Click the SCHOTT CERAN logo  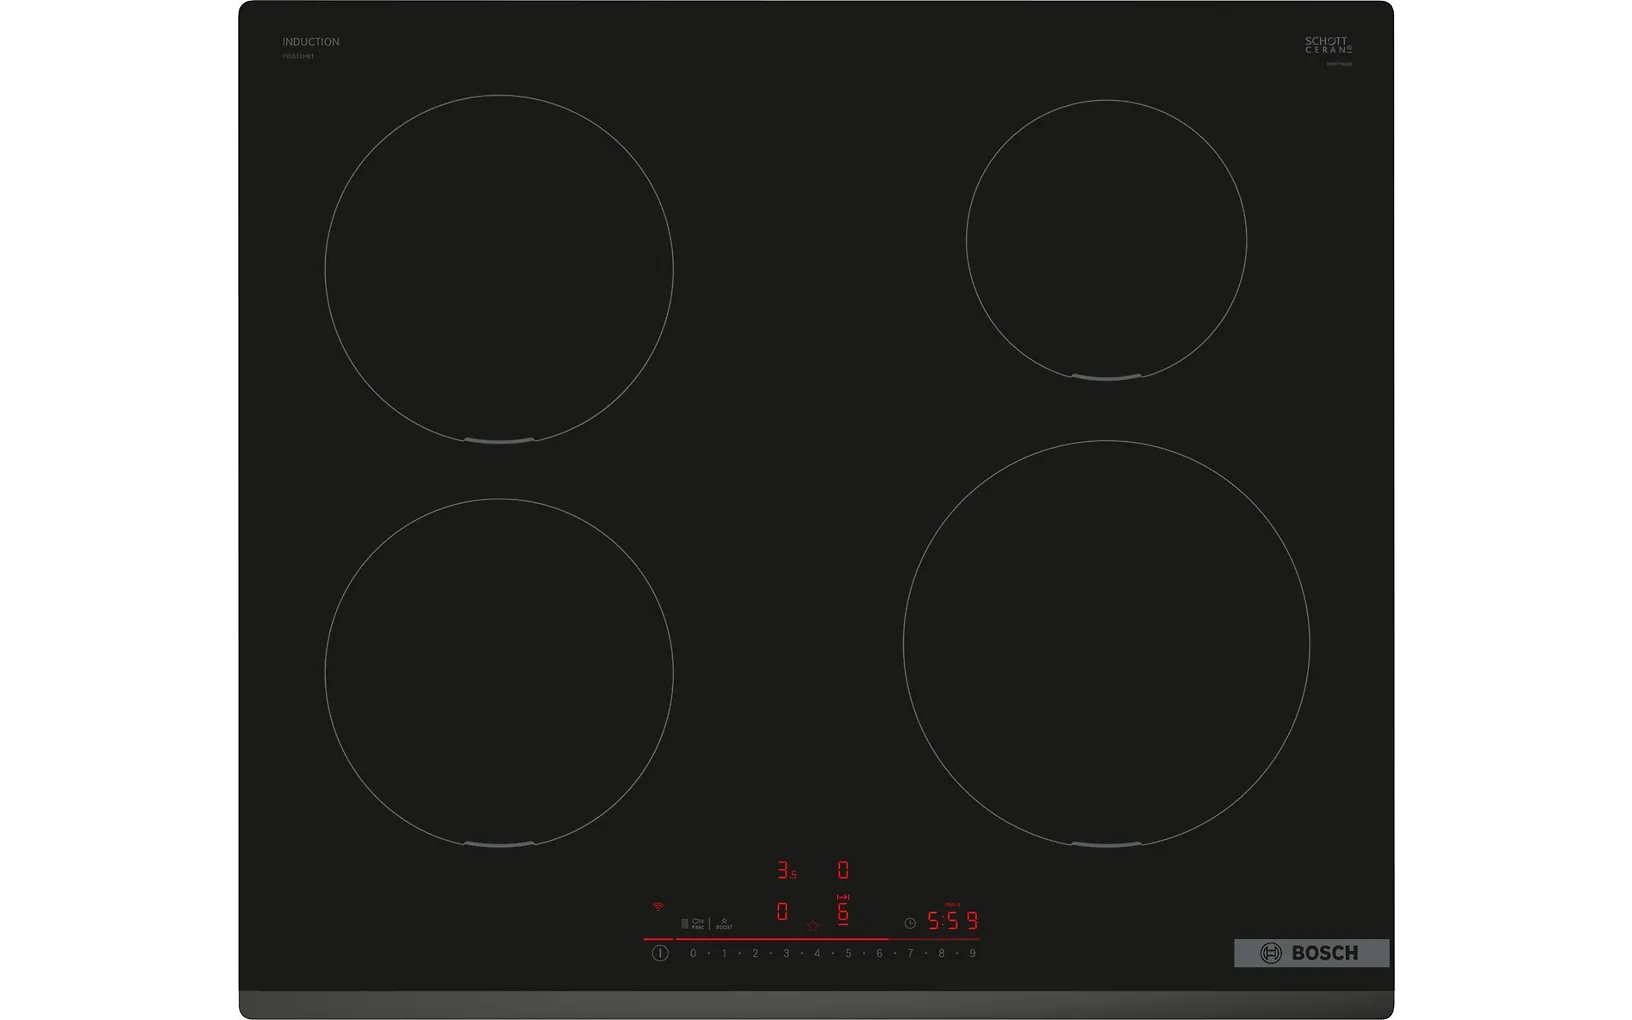1327,46
